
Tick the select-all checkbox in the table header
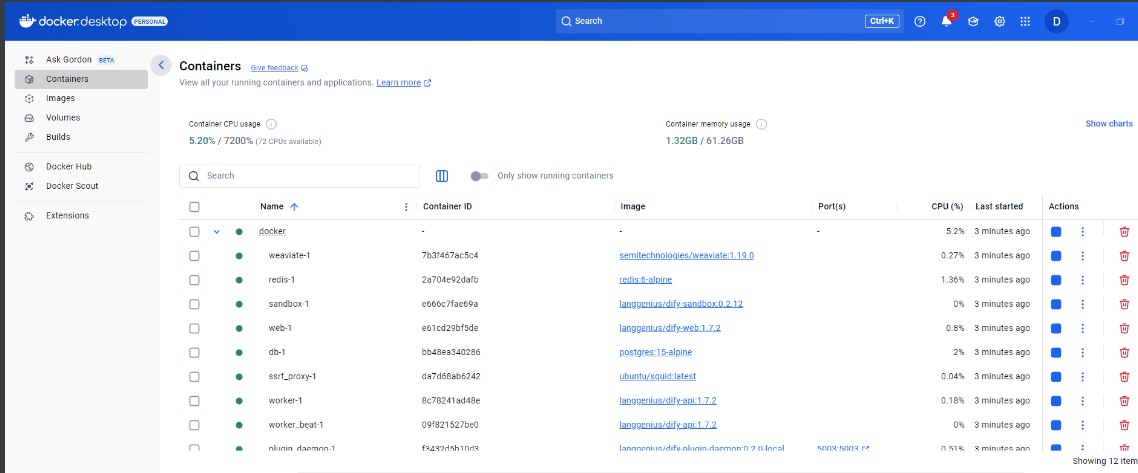pos(194,207)
